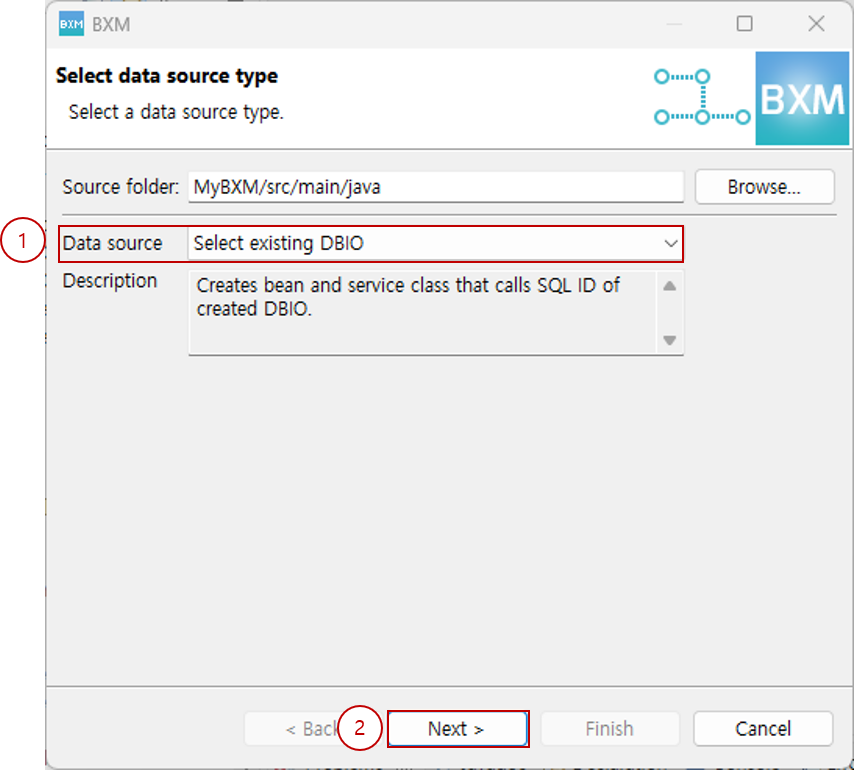Click the Back button
The height and width of the screenshot is (770, 854).
(x=310, y=729)
